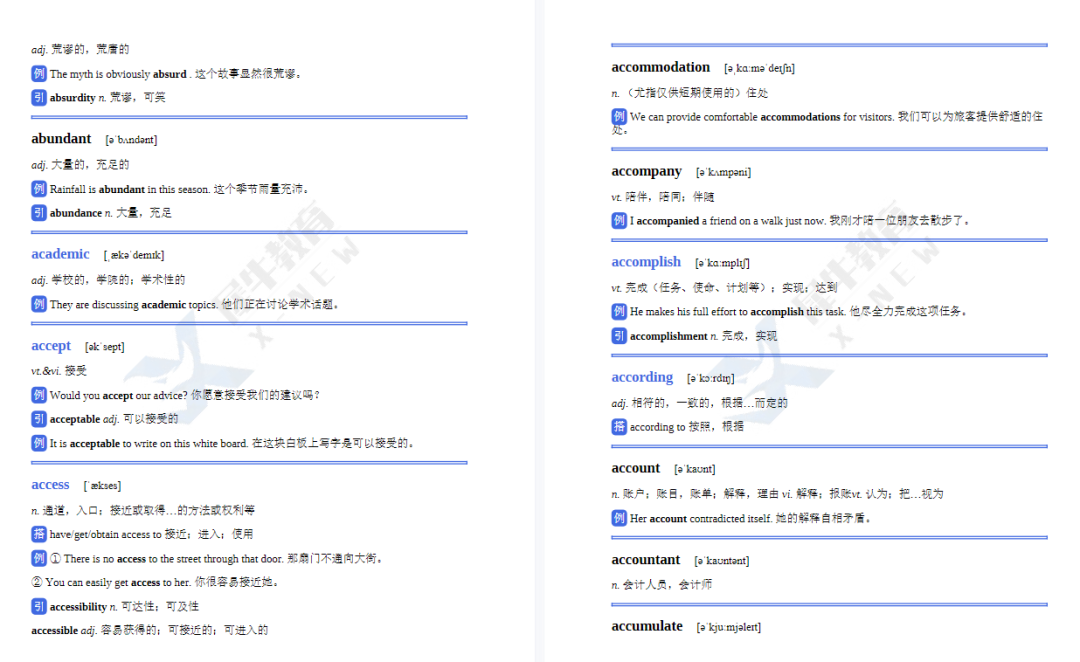Click the headword 'accountant'
The image size is (1080, 662).
click(x=645, y=560)
